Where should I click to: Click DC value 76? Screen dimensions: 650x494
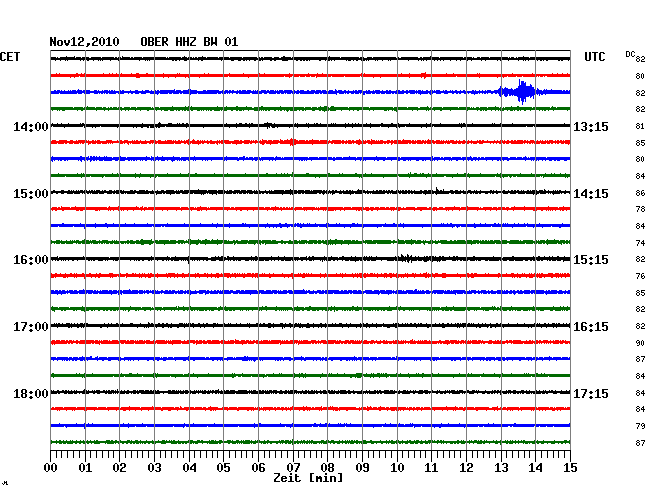coord(640,276)
